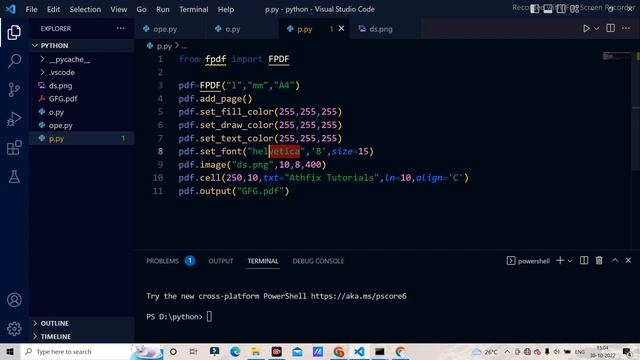Viewport: 640px width, 360px height.
Task: Open ds.png in the explorer
Action: click(82, 86)
